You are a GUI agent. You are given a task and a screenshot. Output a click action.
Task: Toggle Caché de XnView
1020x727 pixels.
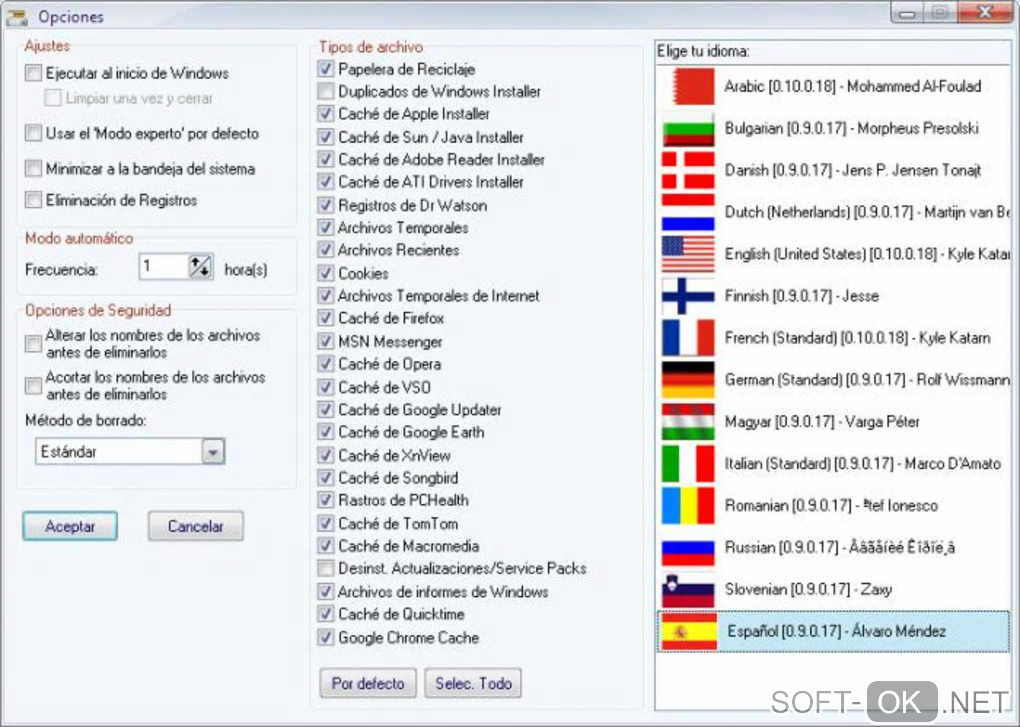click(x=326, y=455)
